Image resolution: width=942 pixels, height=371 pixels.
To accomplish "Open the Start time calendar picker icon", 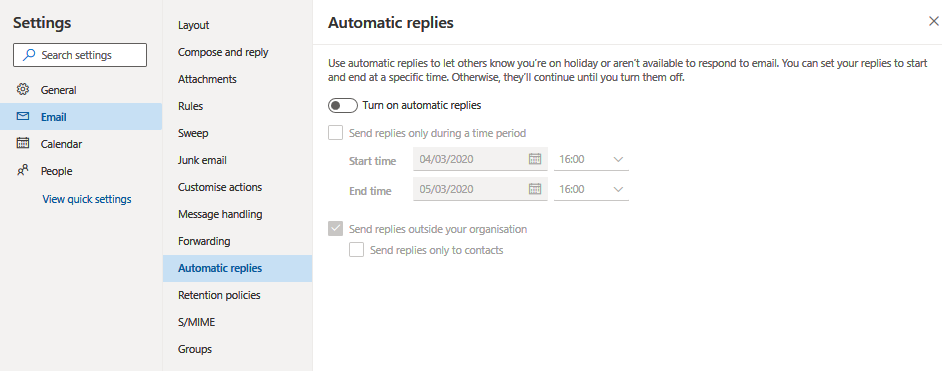I will coord(535,159).
